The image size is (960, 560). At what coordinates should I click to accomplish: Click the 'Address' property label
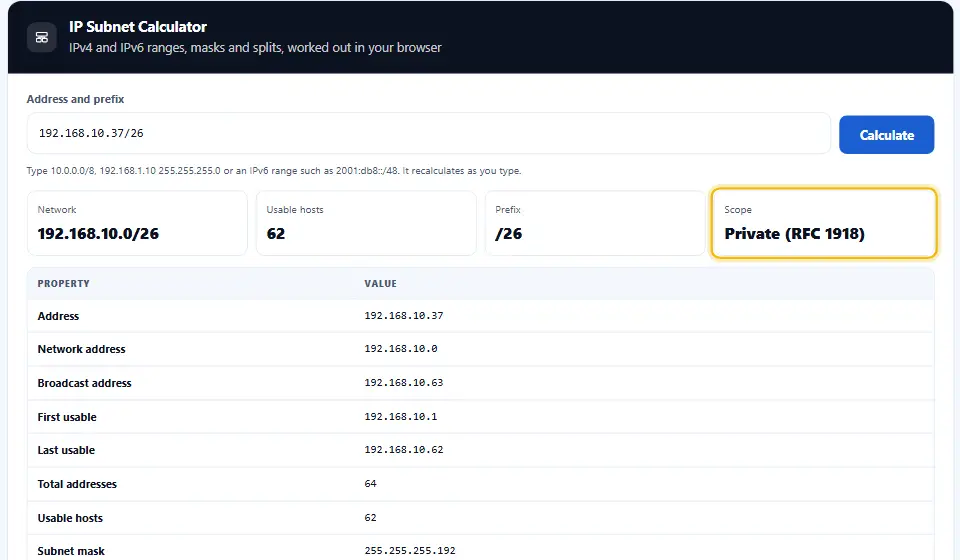58,316
